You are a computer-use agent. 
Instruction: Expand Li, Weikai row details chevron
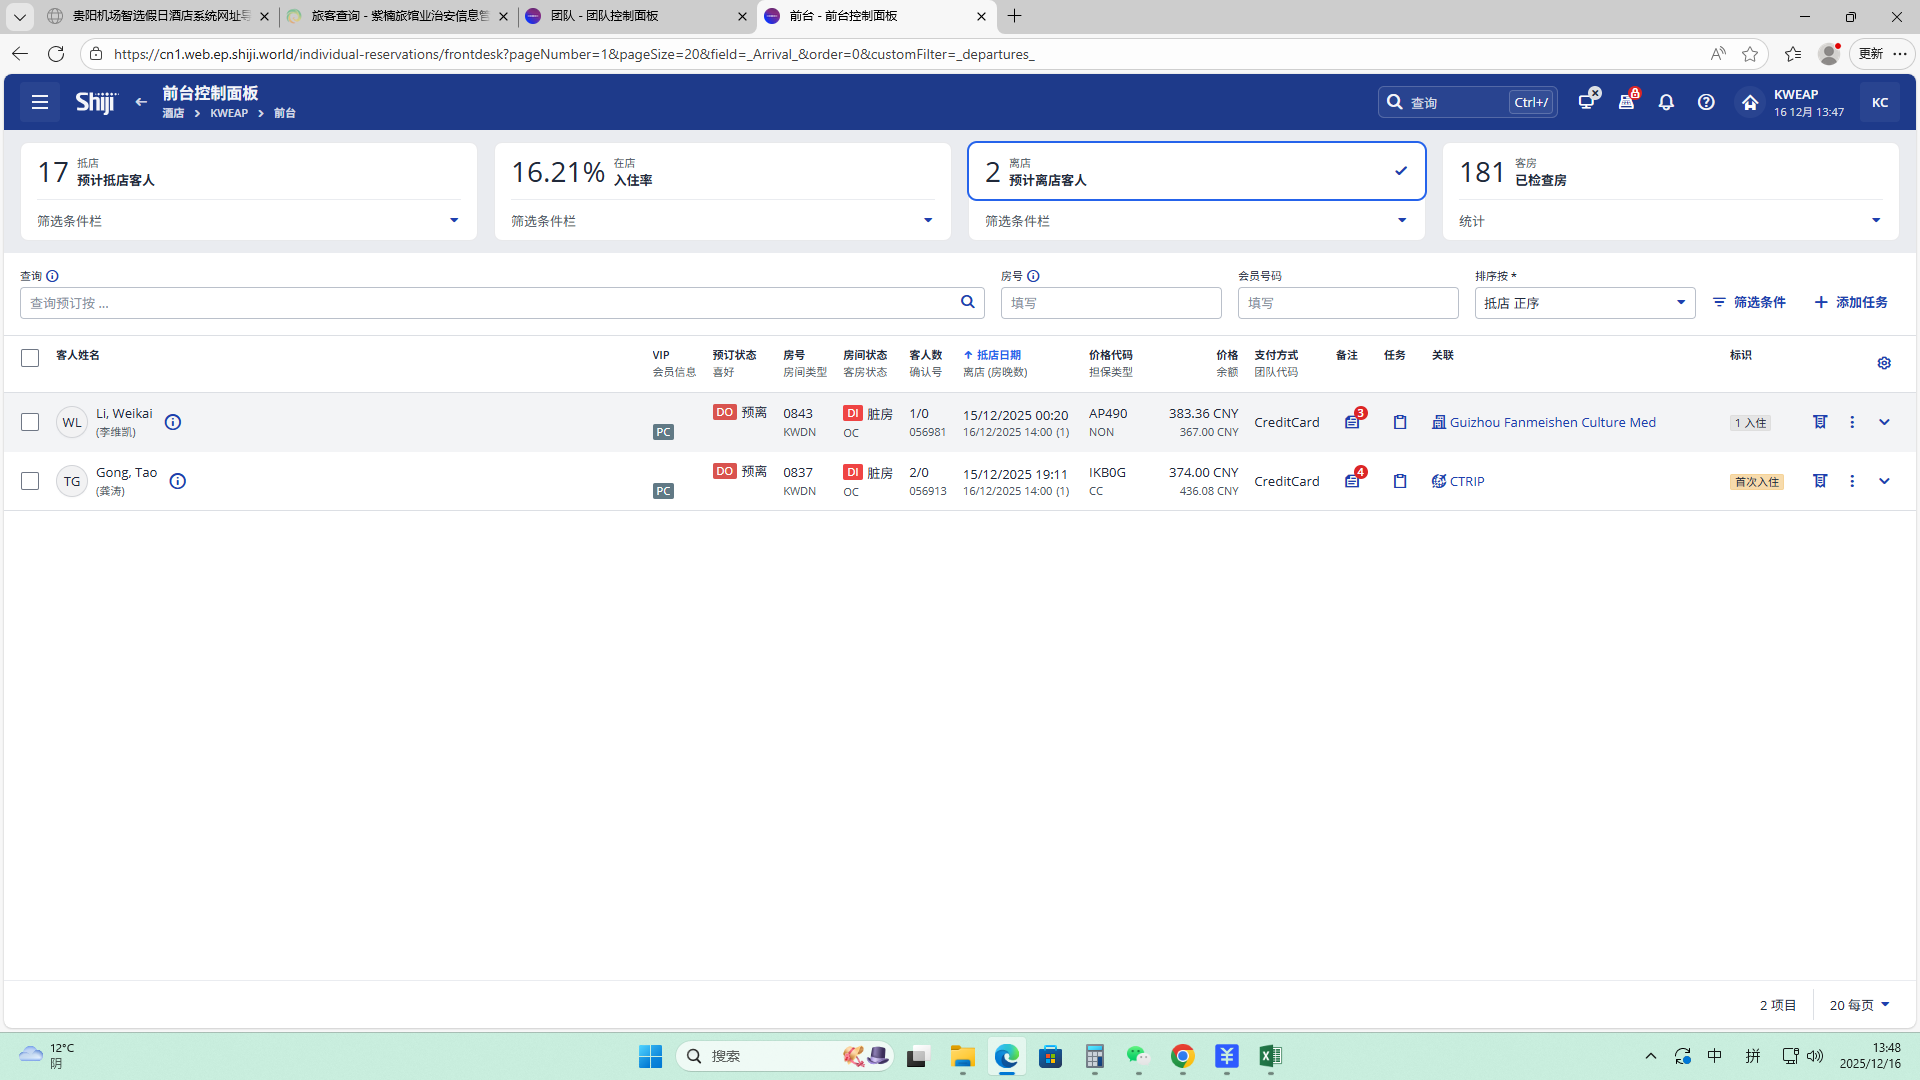pyautogui.click(x=1884, y=422)
